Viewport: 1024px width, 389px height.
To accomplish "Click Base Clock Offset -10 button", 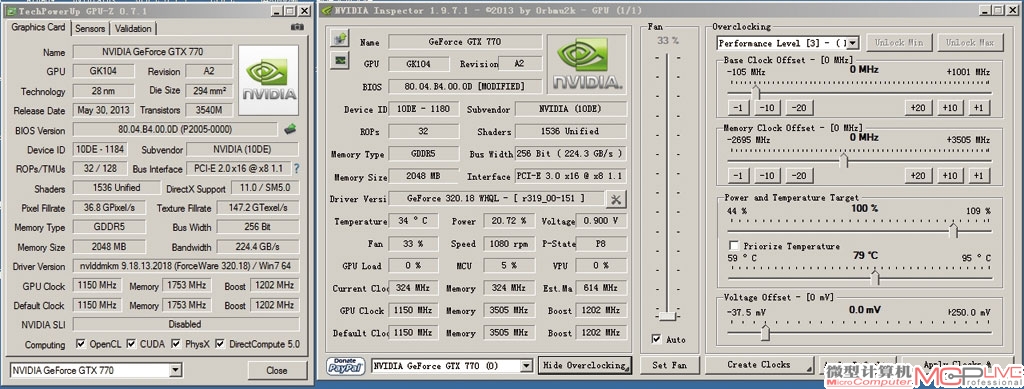I will click(767, 108).
